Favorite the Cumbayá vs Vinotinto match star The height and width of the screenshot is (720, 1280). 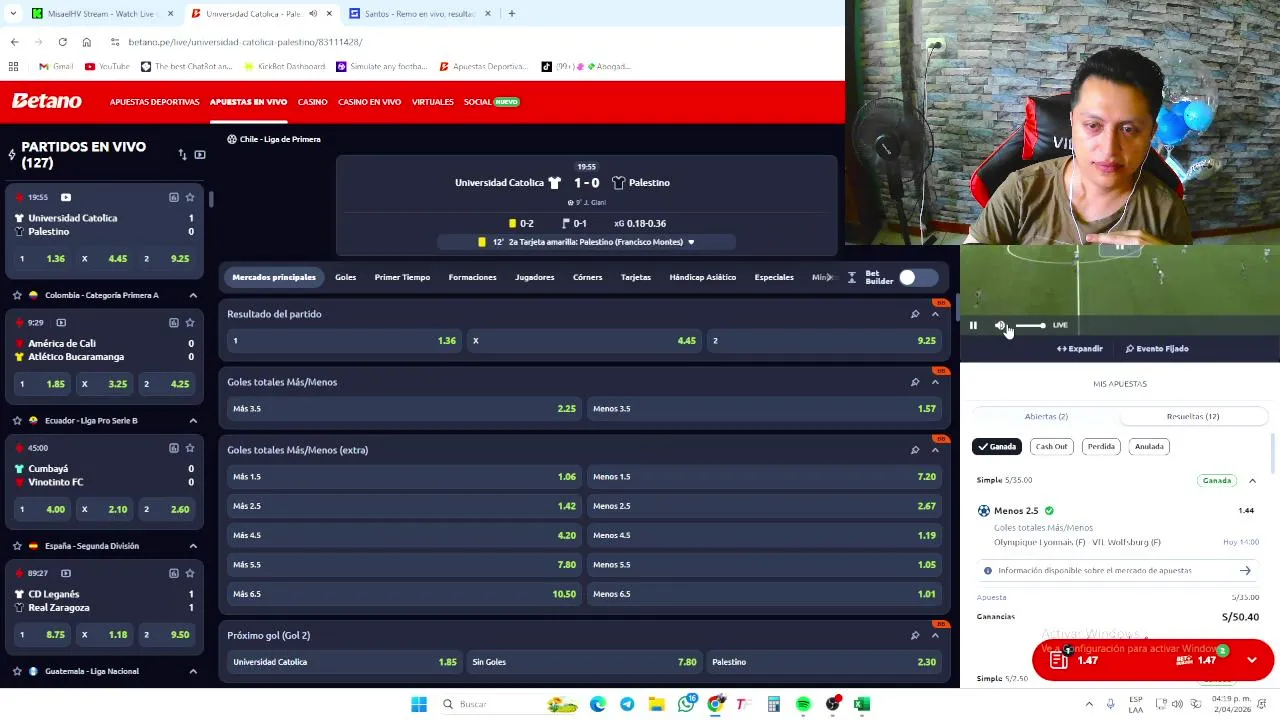coord(190,448)
